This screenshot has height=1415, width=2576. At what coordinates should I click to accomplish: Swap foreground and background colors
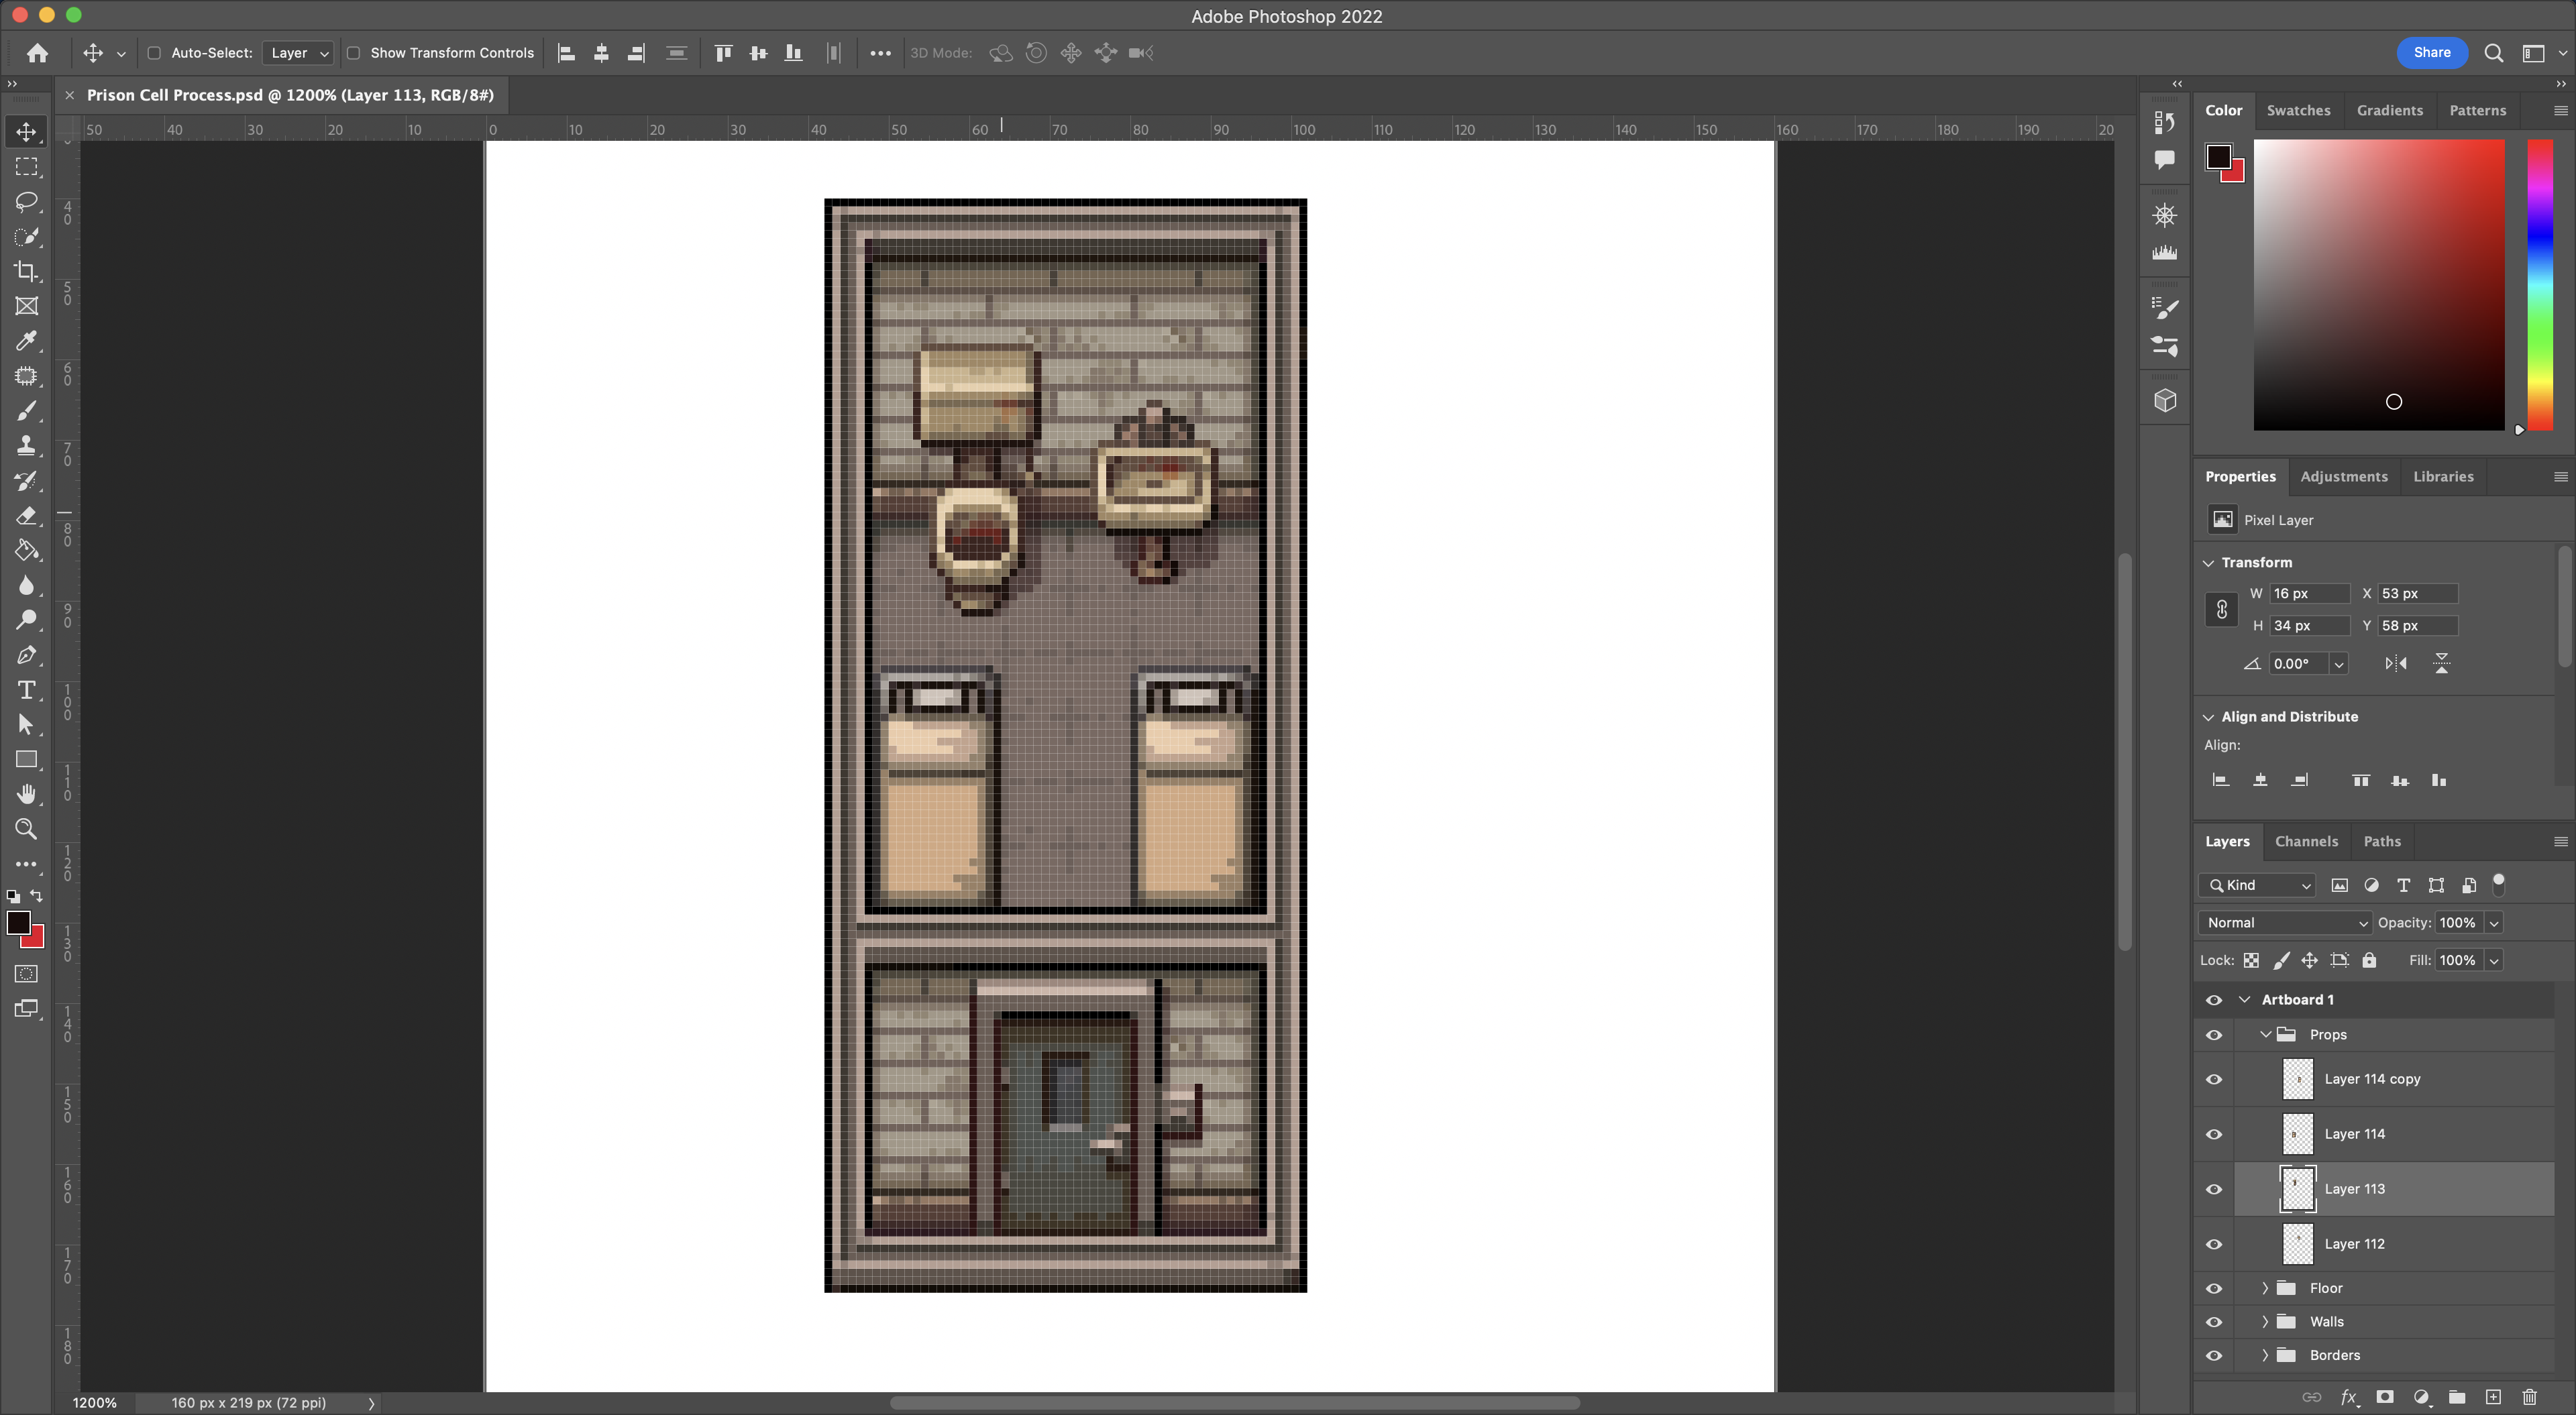point(37,896)
